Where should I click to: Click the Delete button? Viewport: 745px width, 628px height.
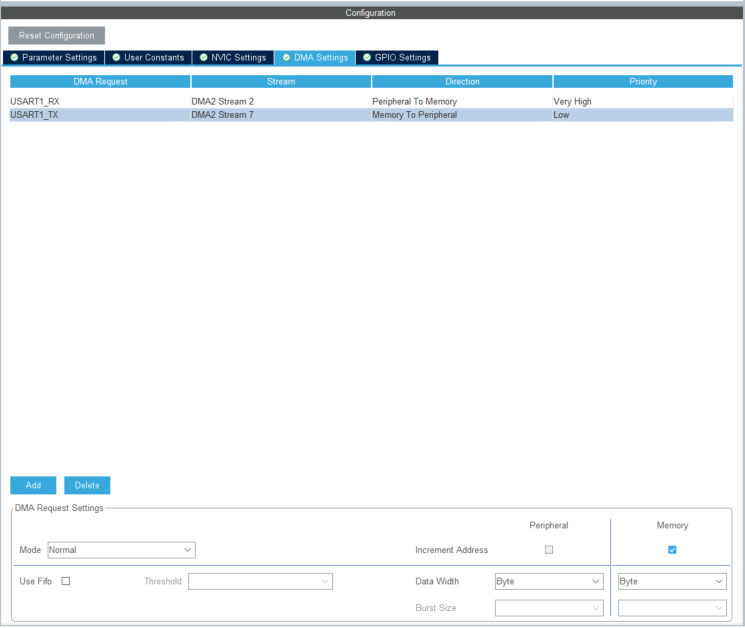pyautogui.click(x=87, y=485)
